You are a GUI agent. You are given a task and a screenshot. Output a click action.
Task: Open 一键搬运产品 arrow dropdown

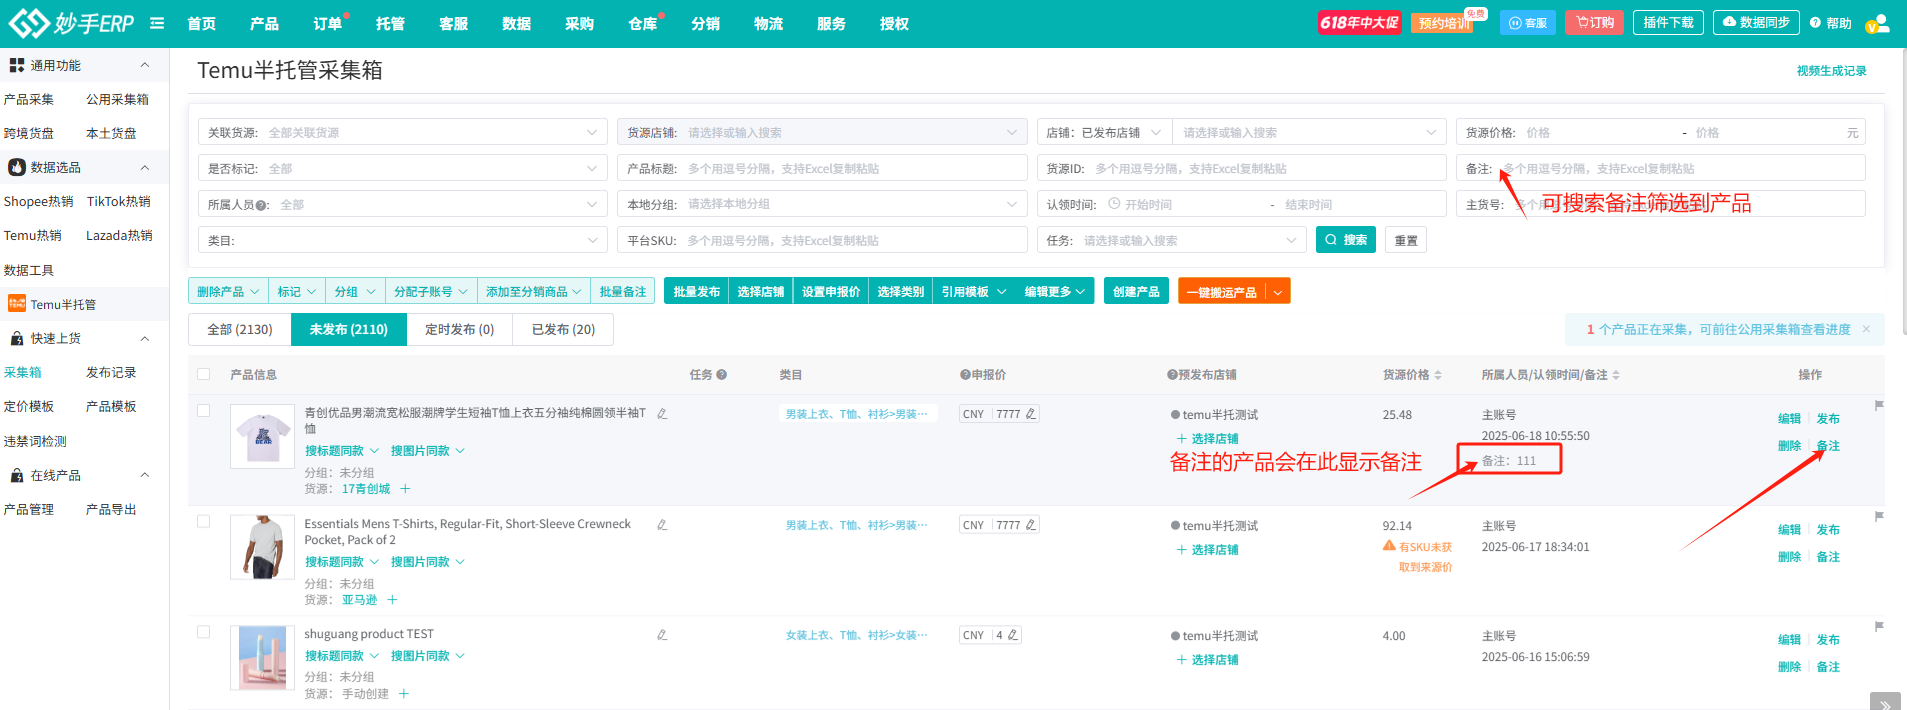pyautogui.click(x=1278, y=292)
